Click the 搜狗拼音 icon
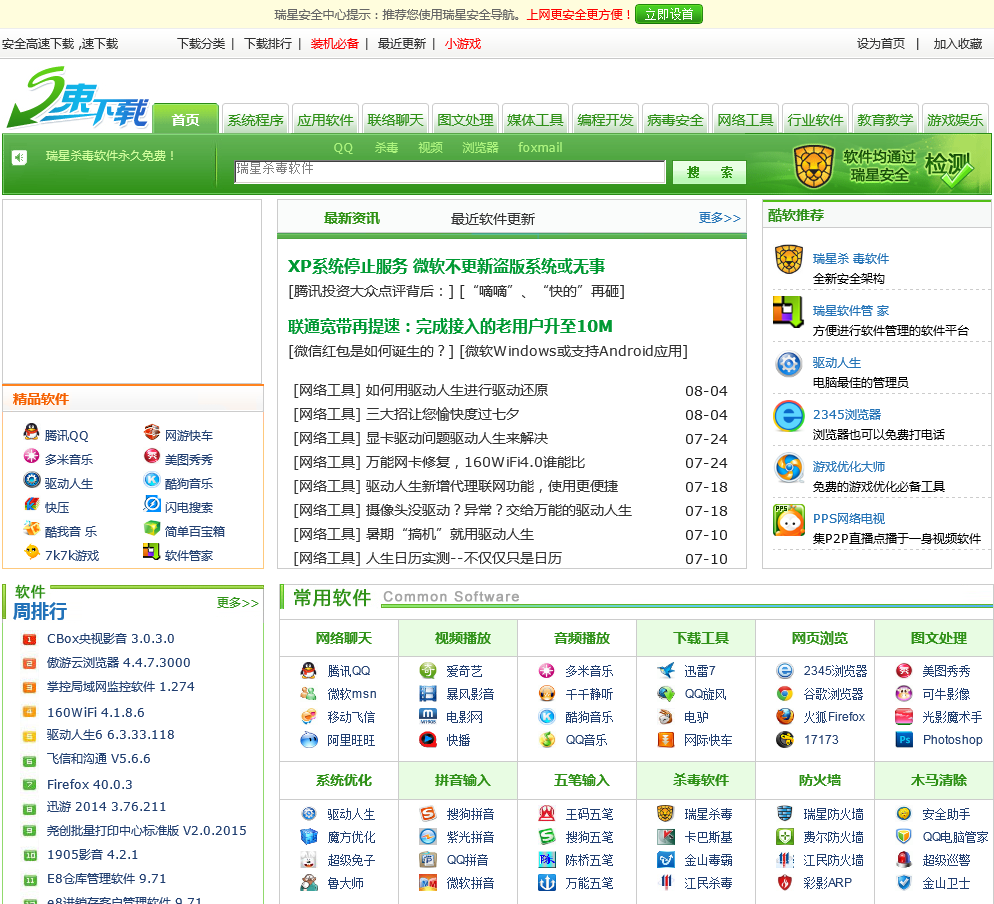 428,813
